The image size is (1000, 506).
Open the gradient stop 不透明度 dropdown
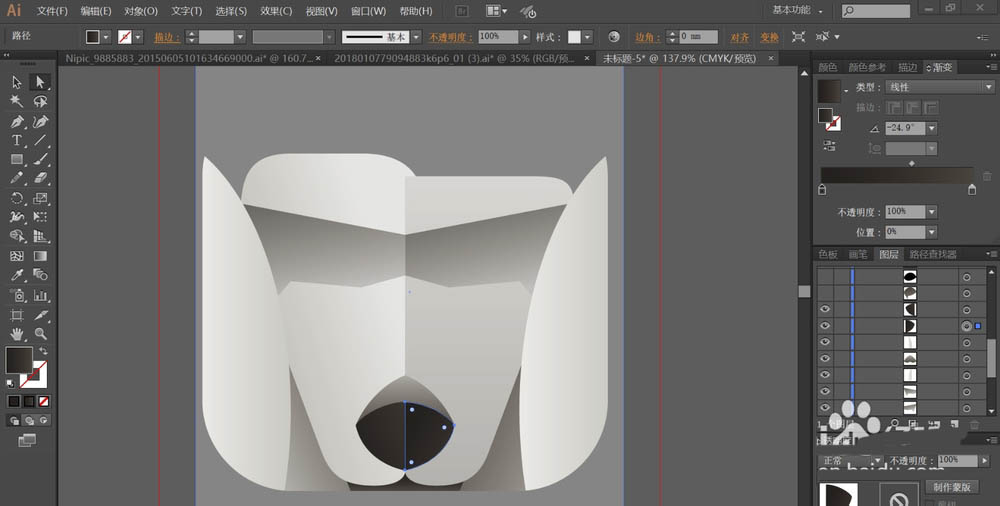932,211
